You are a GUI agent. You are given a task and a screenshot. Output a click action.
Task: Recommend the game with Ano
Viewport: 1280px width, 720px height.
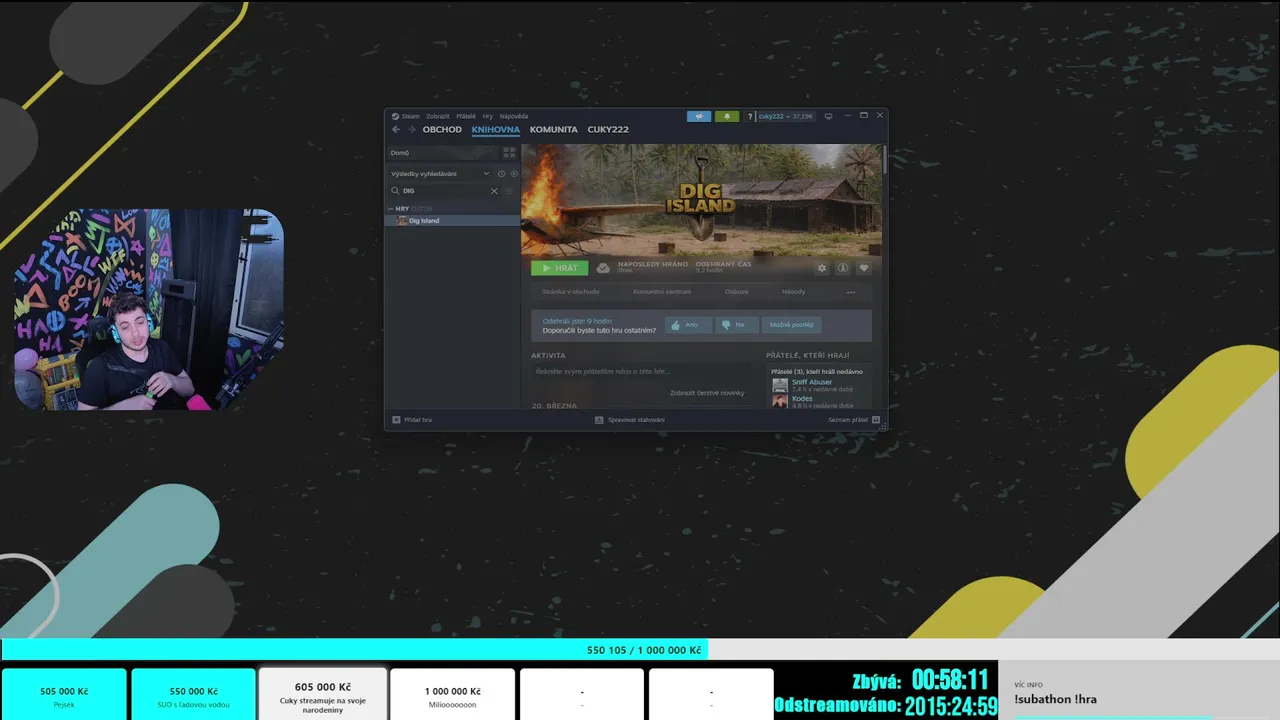coord(688,325)
